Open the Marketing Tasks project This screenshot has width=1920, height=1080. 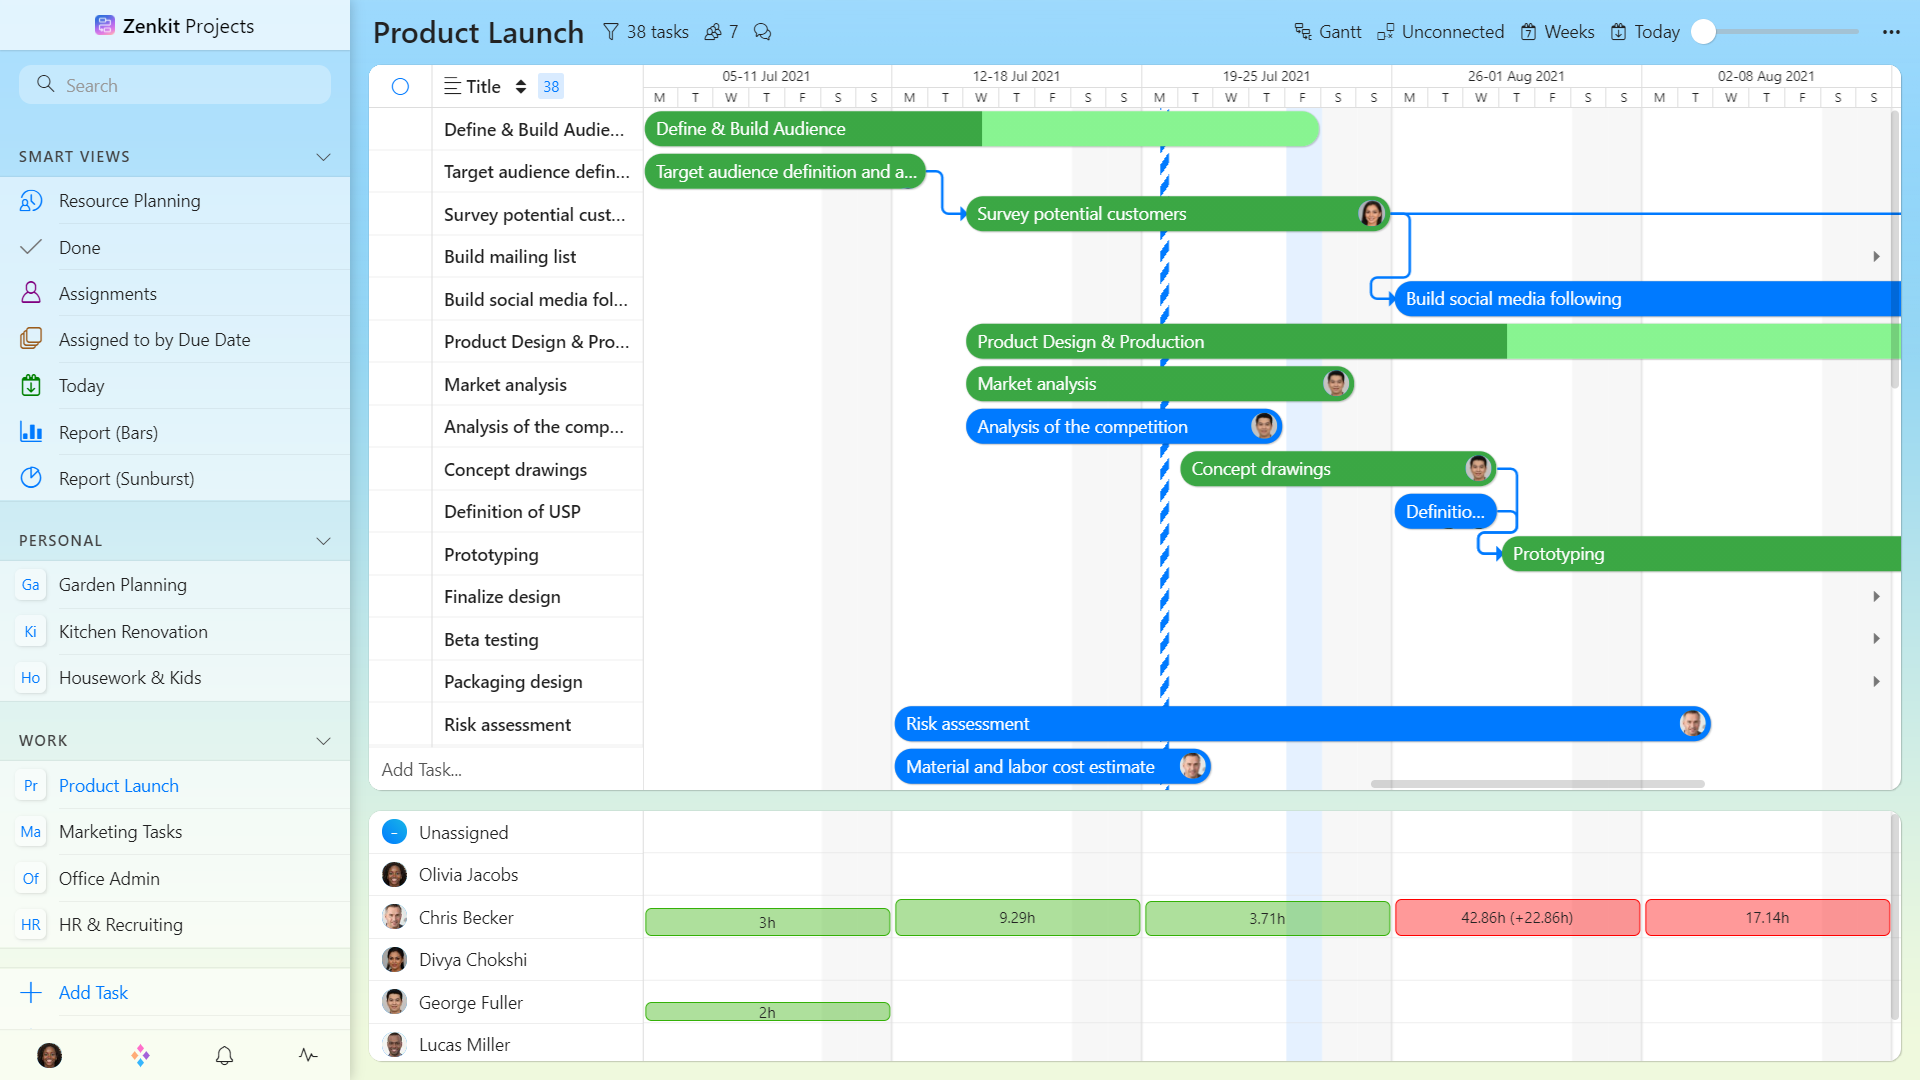pyautogui.click(x=121, y=831)
